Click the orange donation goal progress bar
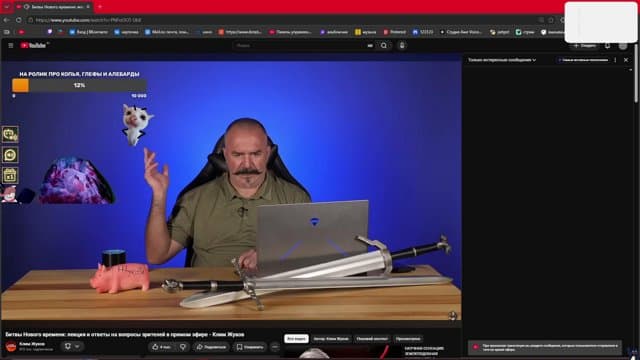This screenshot has height=360, width=640. click(79, 85)
